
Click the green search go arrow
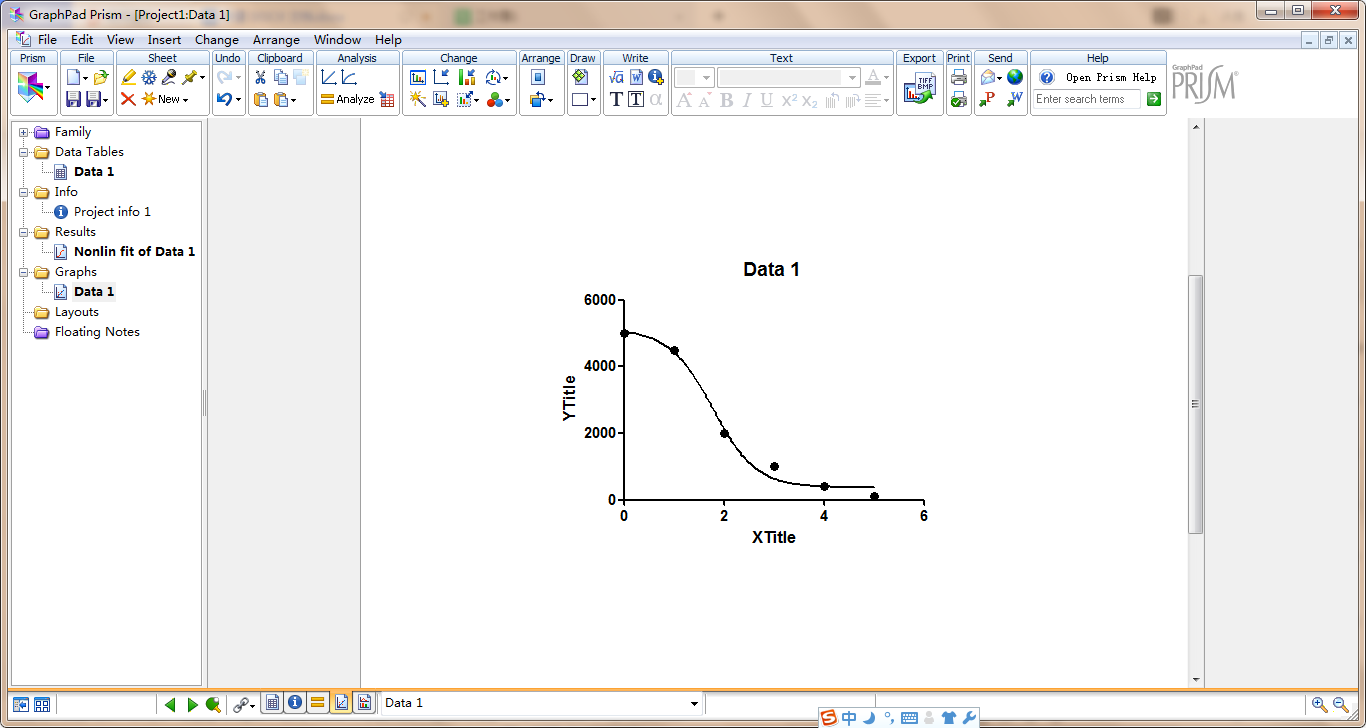click(x=1154, y=99)
